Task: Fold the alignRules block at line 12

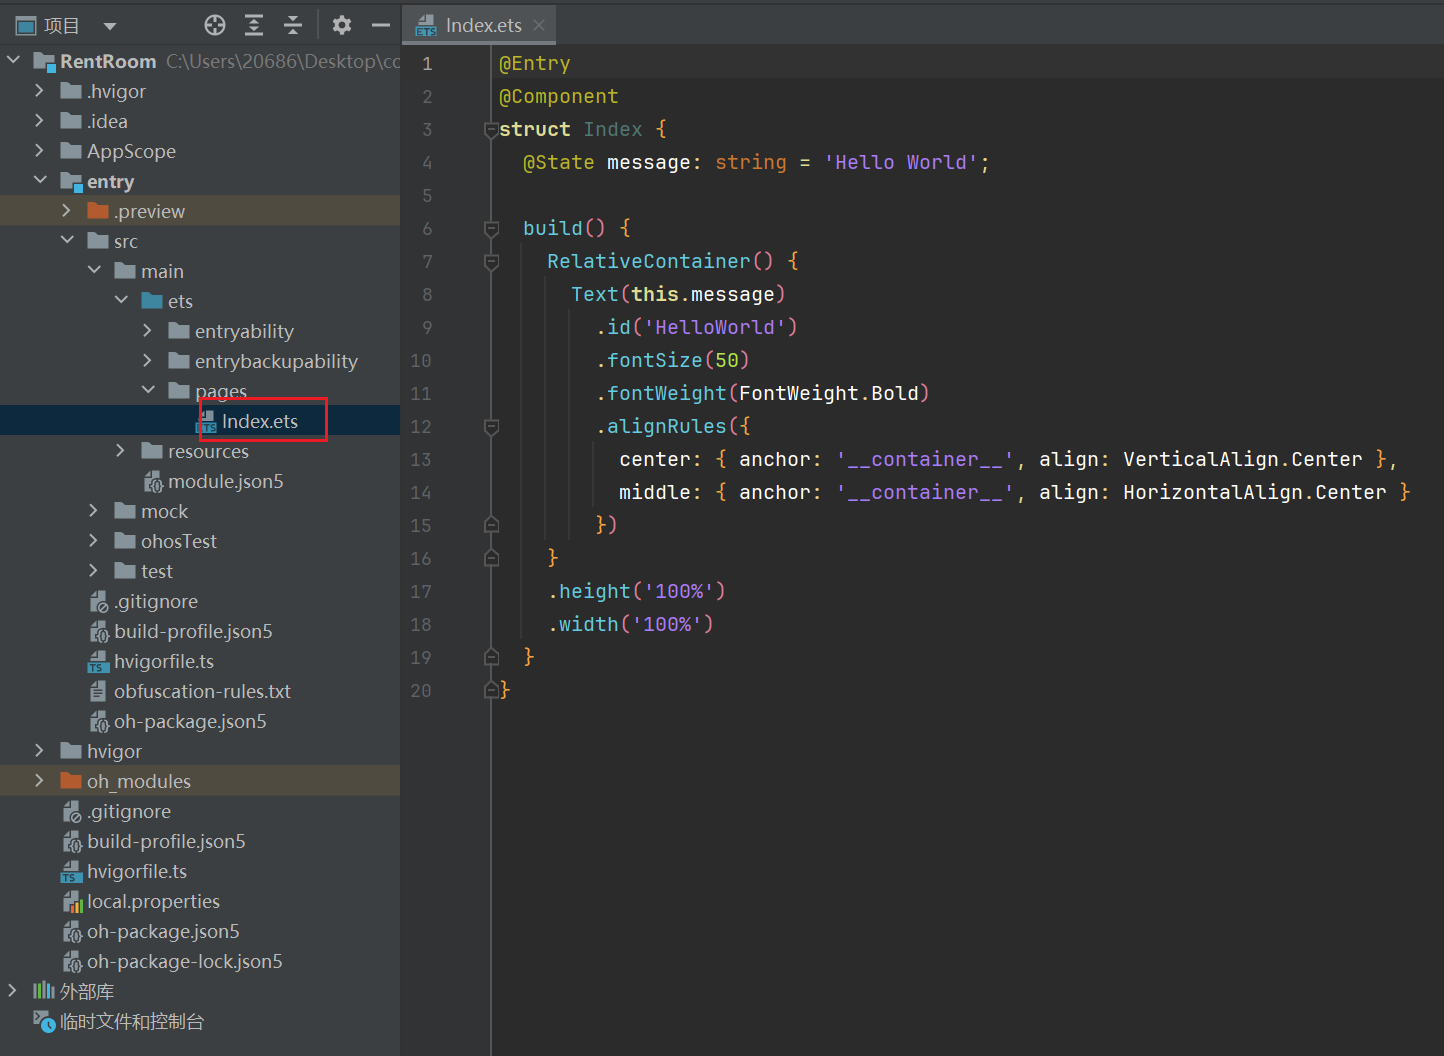Action: pyautogui.click(x=491, y=426)
